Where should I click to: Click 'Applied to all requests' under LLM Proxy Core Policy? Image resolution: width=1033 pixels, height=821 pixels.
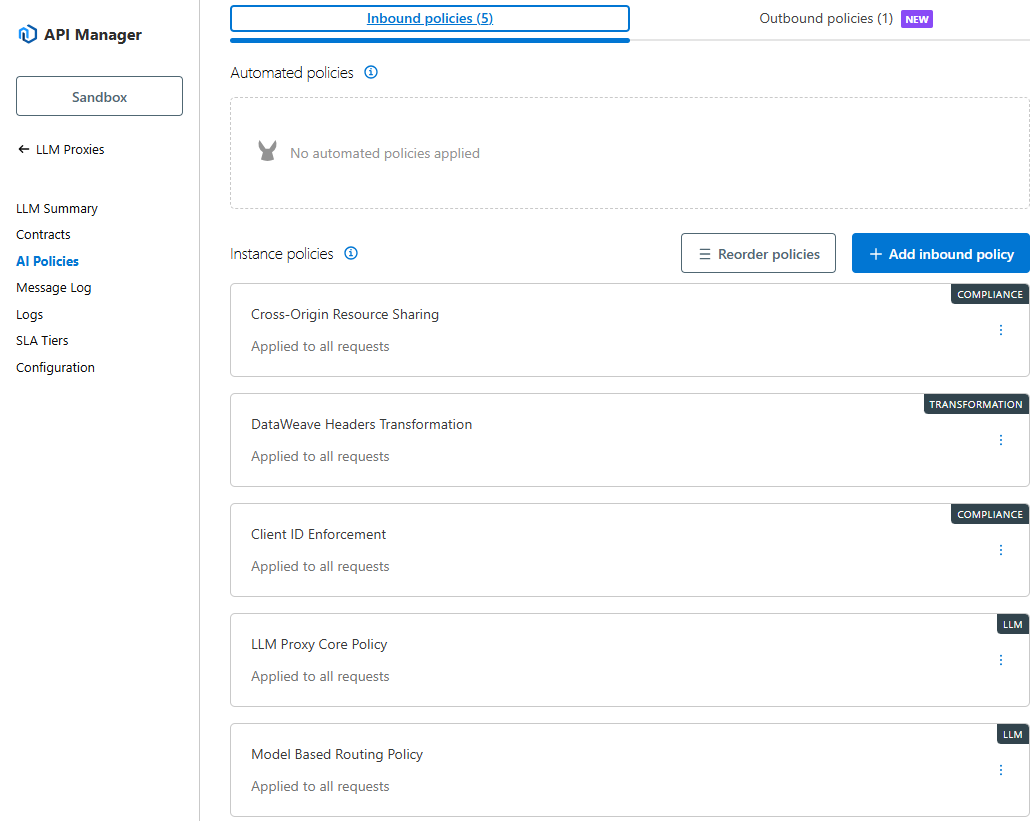coord(320,677)
